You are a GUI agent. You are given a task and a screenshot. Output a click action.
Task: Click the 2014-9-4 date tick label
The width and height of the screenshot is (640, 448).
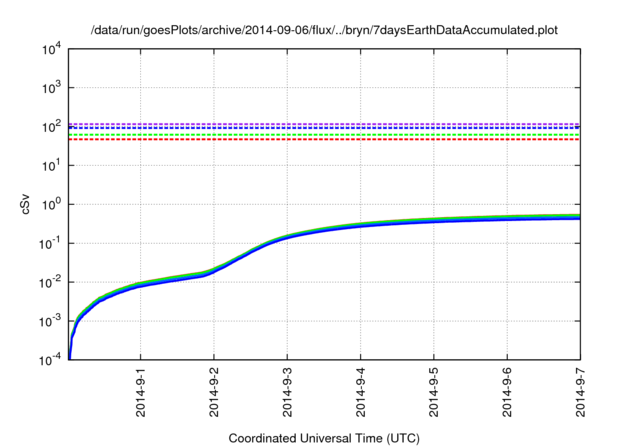[360, 392]
